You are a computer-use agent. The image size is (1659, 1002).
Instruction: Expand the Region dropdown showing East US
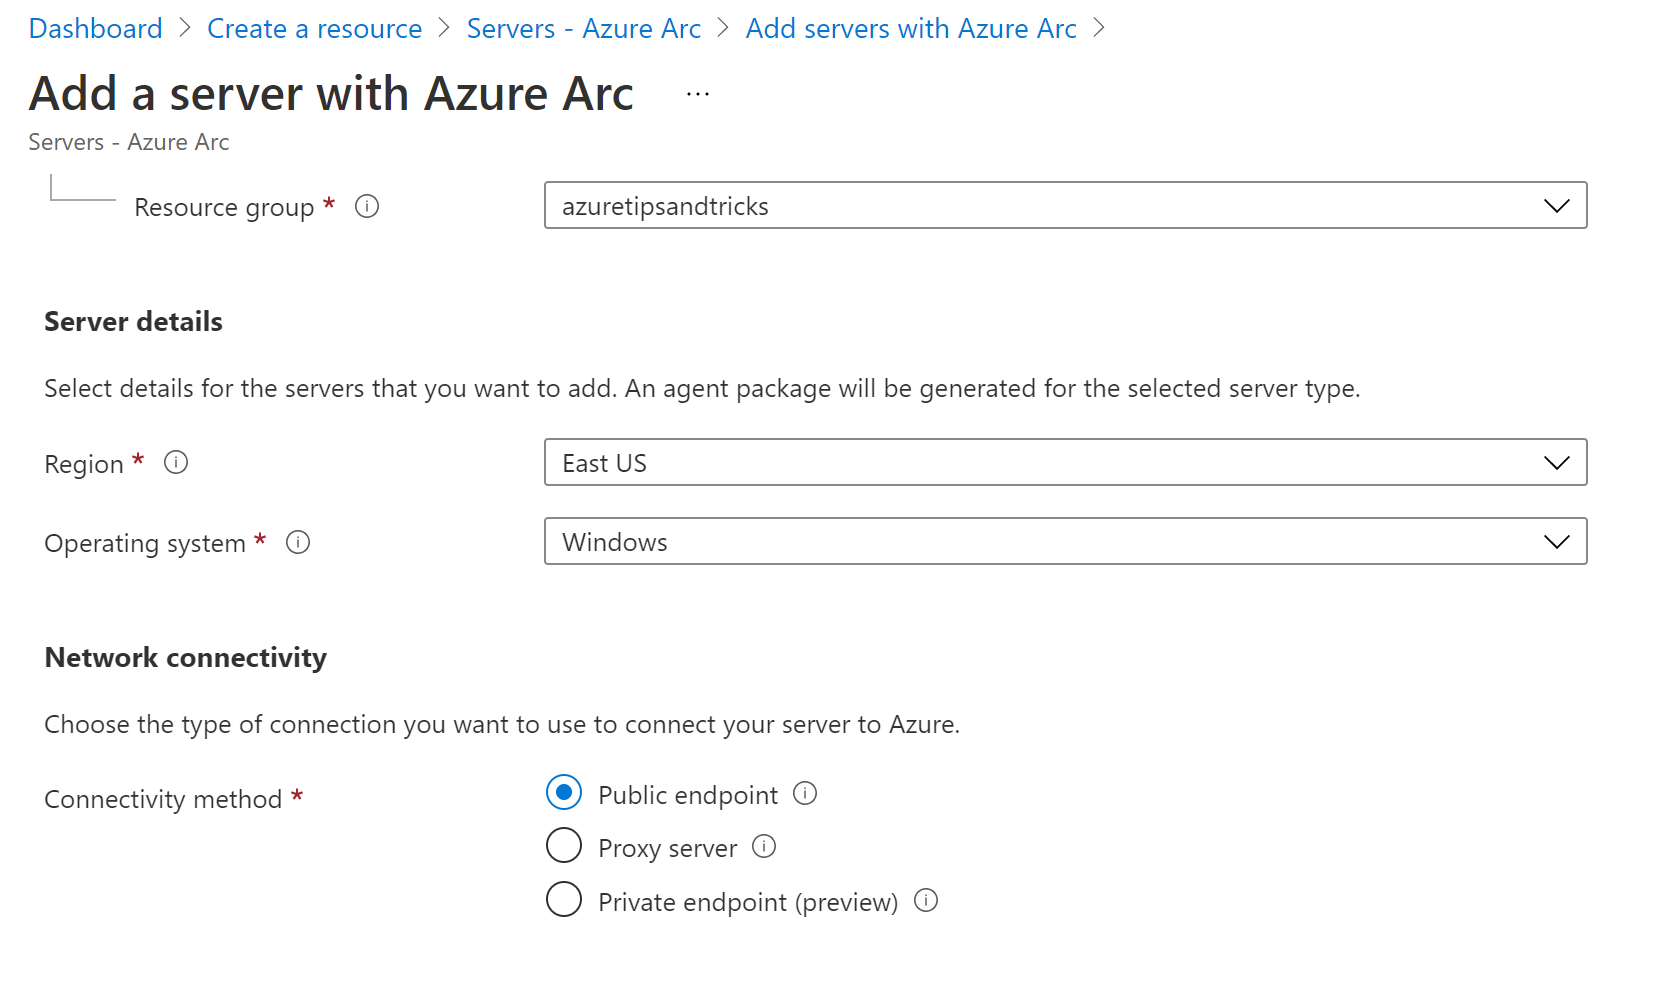[1065, 462]
